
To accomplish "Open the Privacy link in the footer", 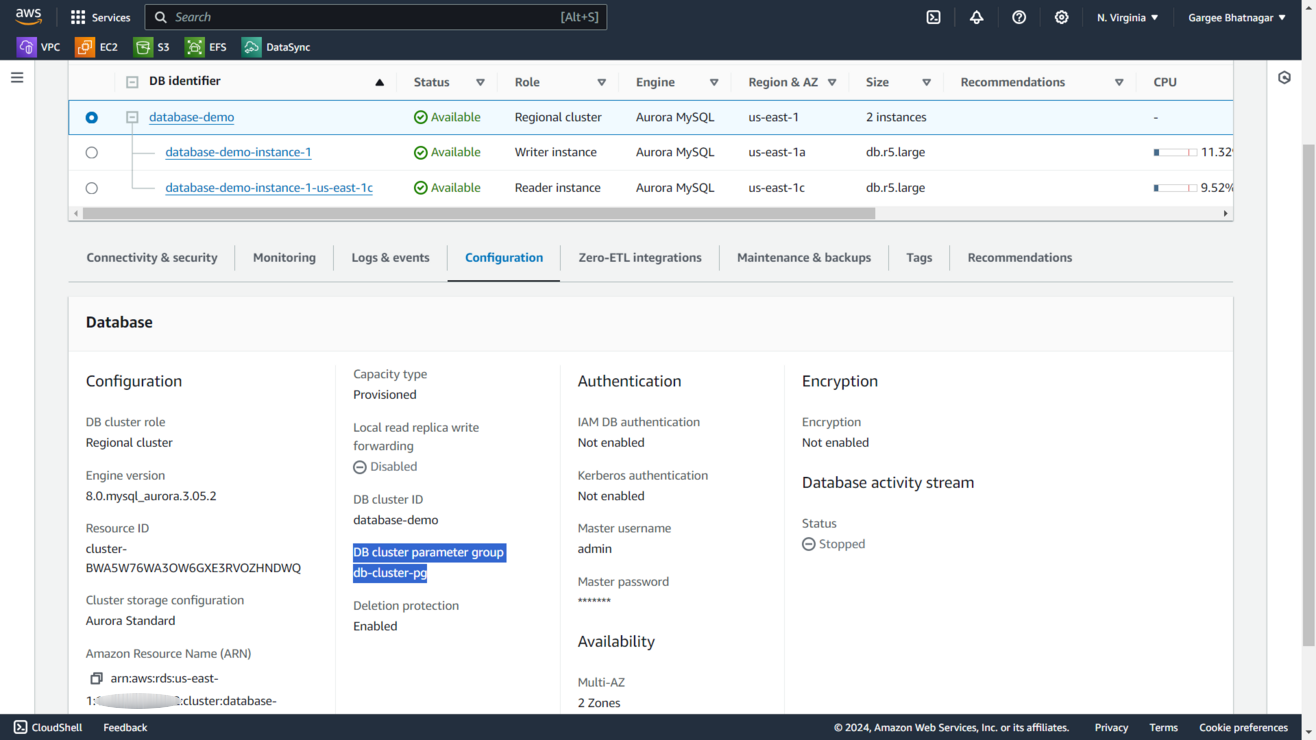I will click(1111, 727).
